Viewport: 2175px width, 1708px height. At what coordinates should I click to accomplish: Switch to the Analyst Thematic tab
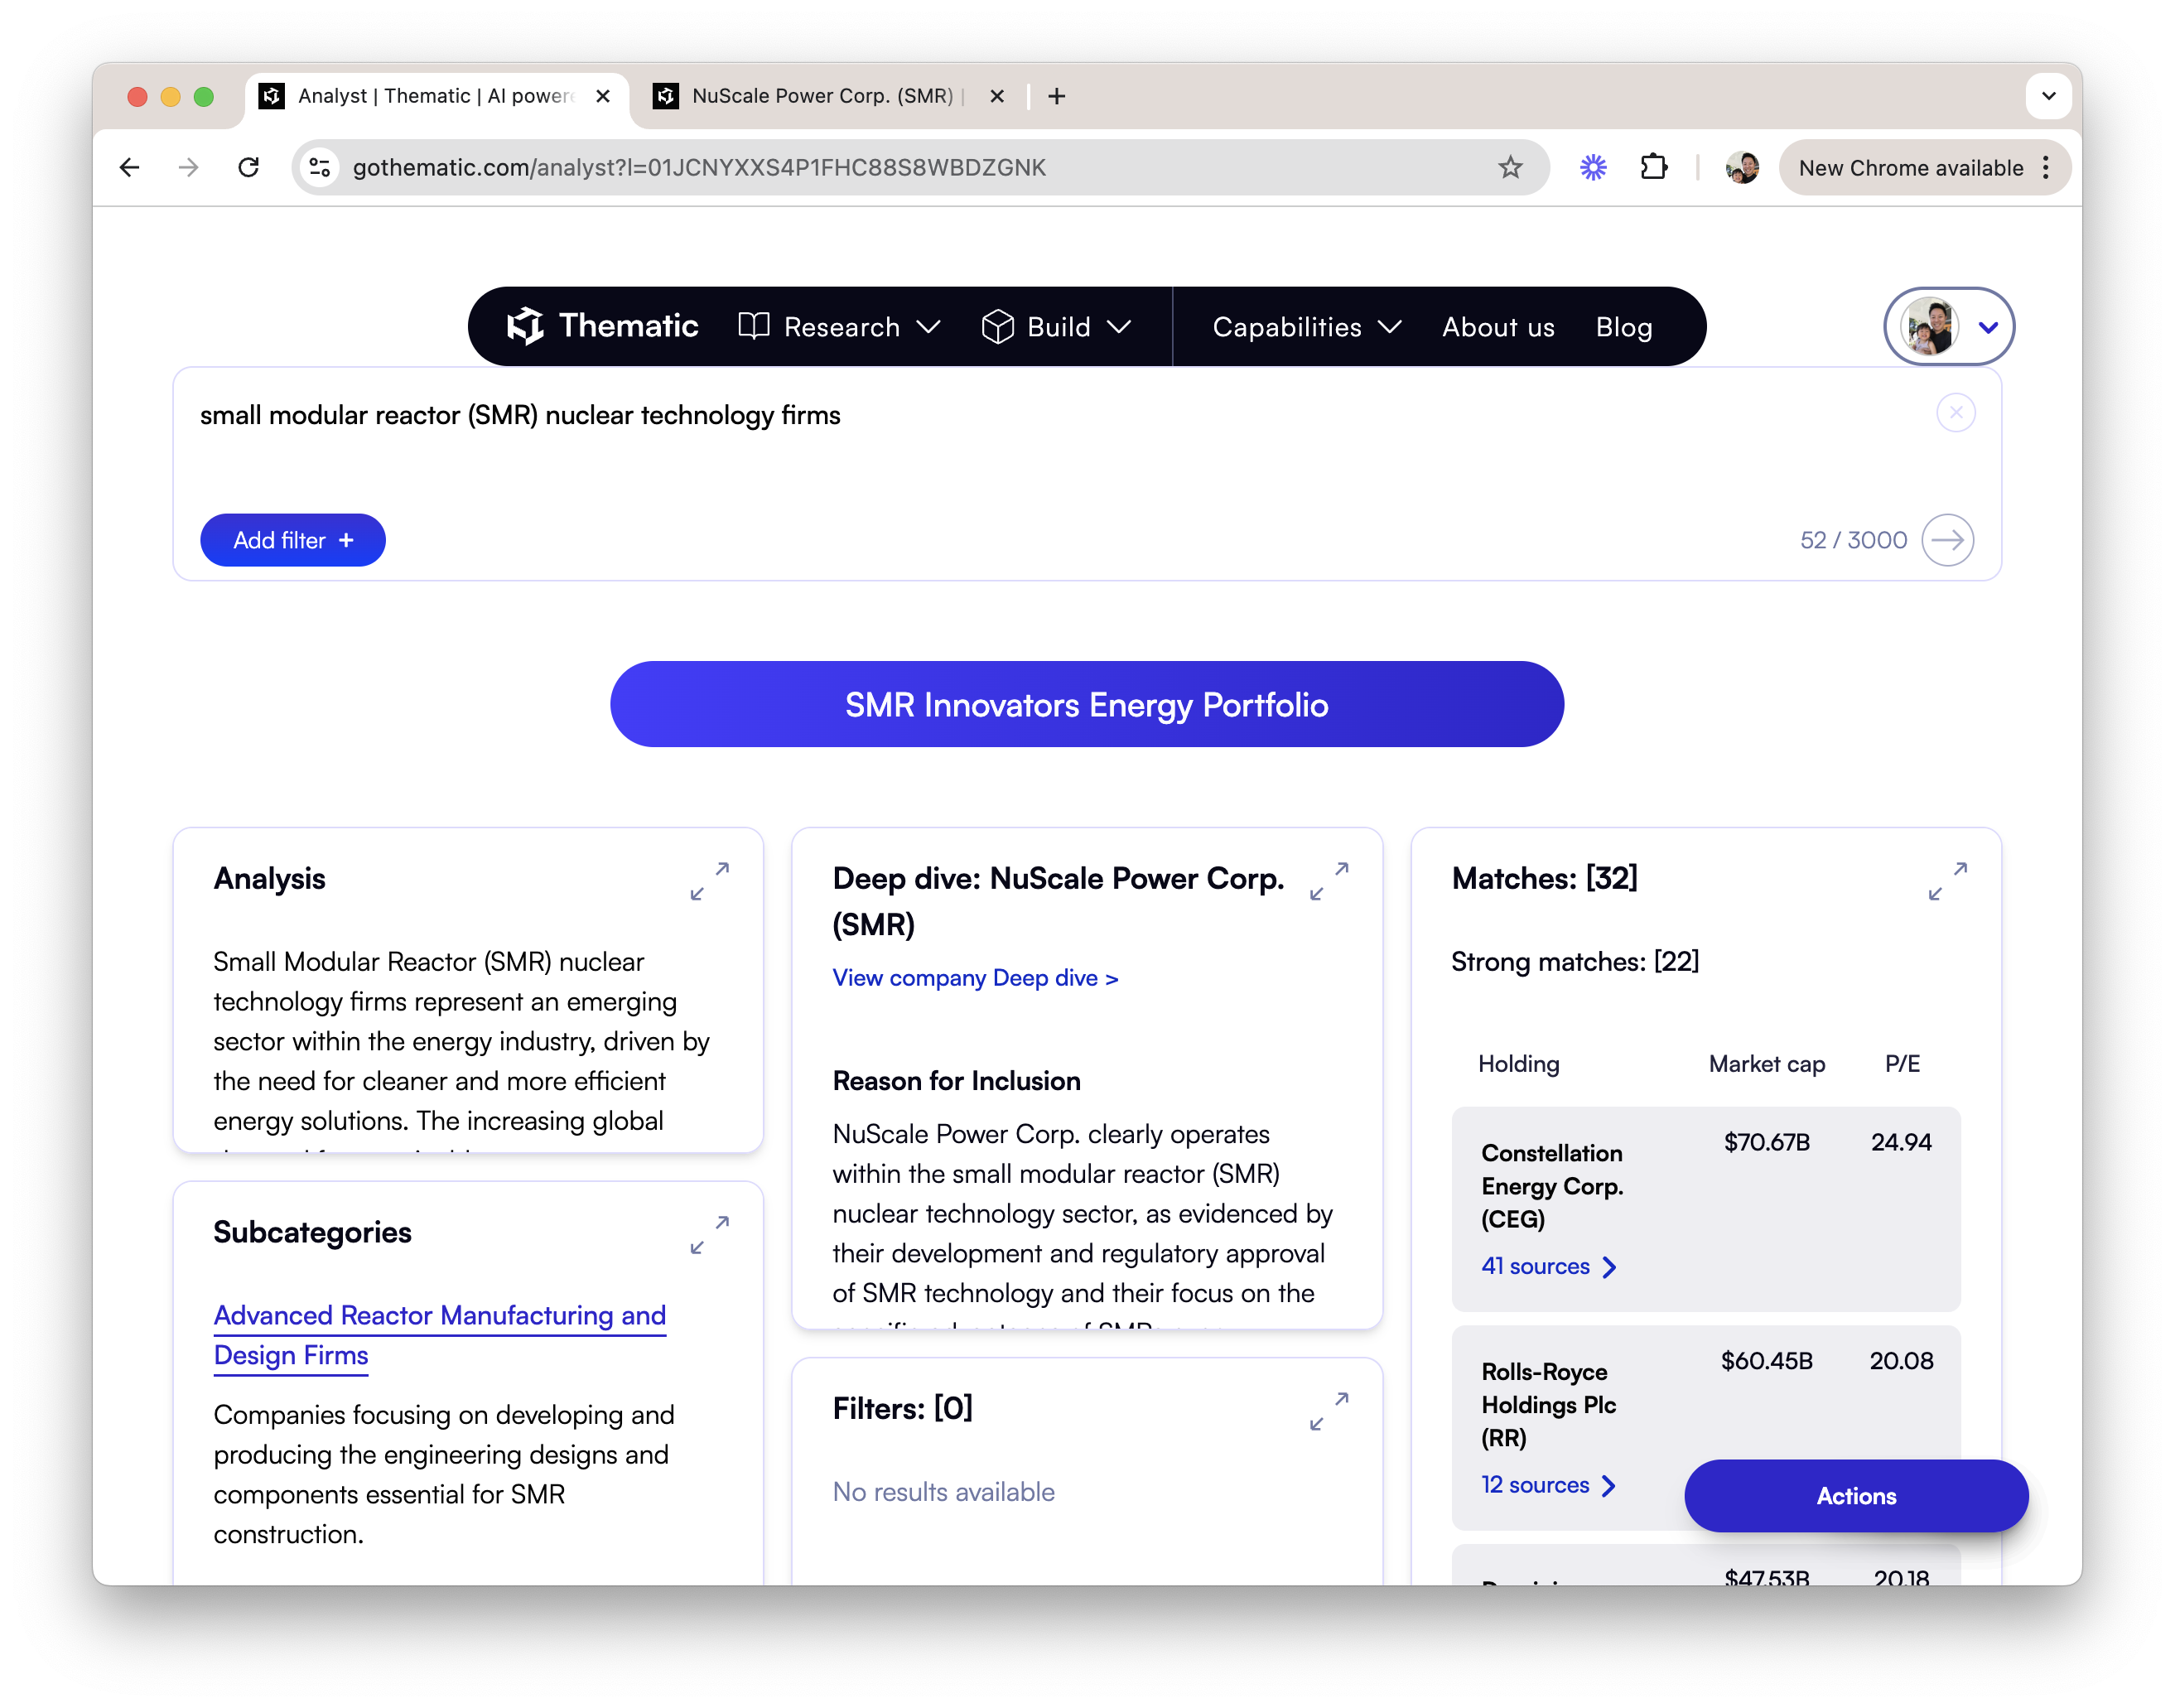[x=437, y=96]
